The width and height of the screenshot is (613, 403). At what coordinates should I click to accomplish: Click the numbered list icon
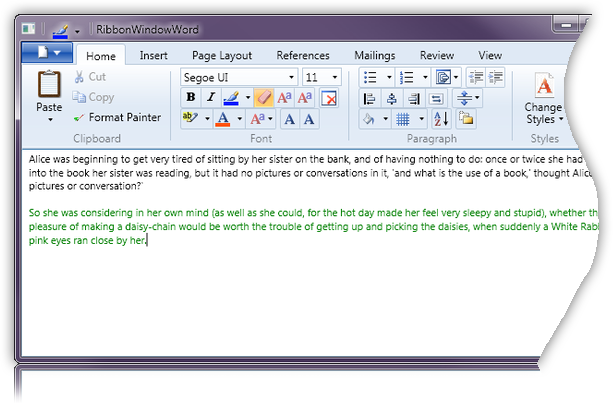(405, 77)
